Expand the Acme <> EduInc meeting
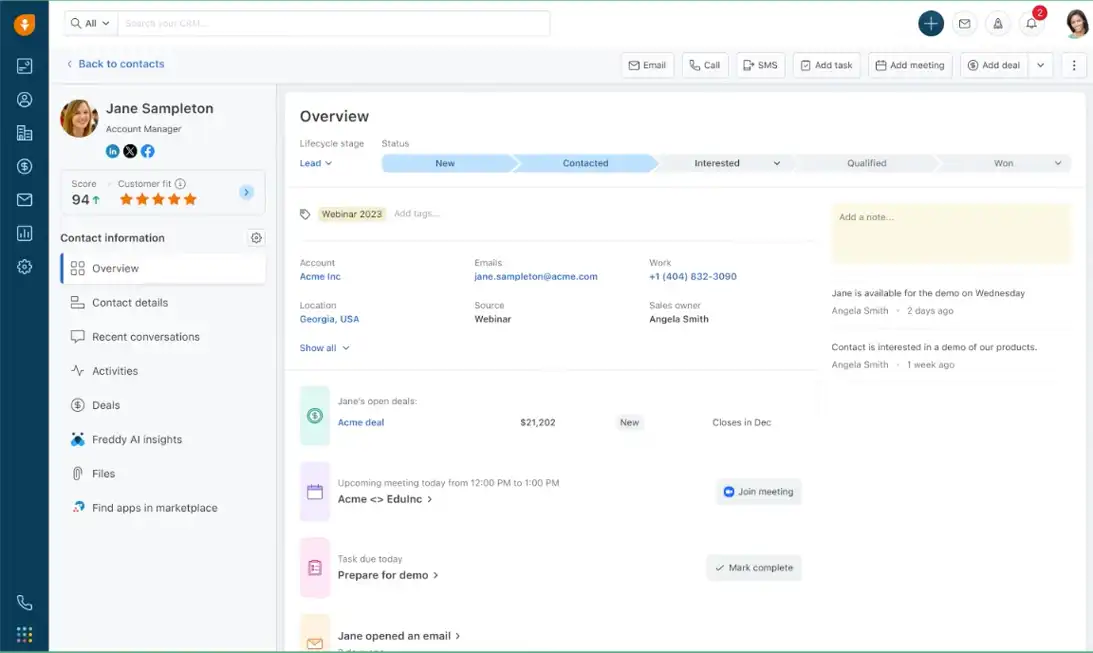 click(x=385, y=499)
